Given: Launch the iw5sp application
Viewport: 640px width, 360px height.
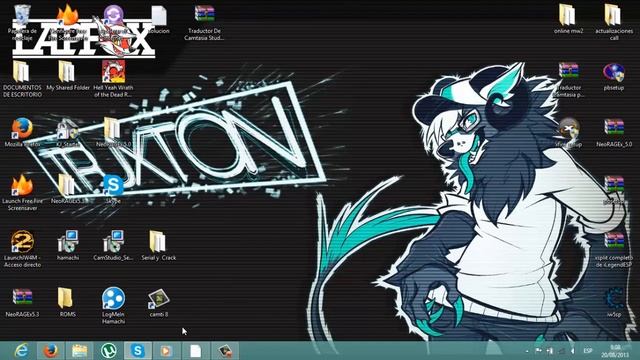Looking at the screenshot, I should click(614, 299).
